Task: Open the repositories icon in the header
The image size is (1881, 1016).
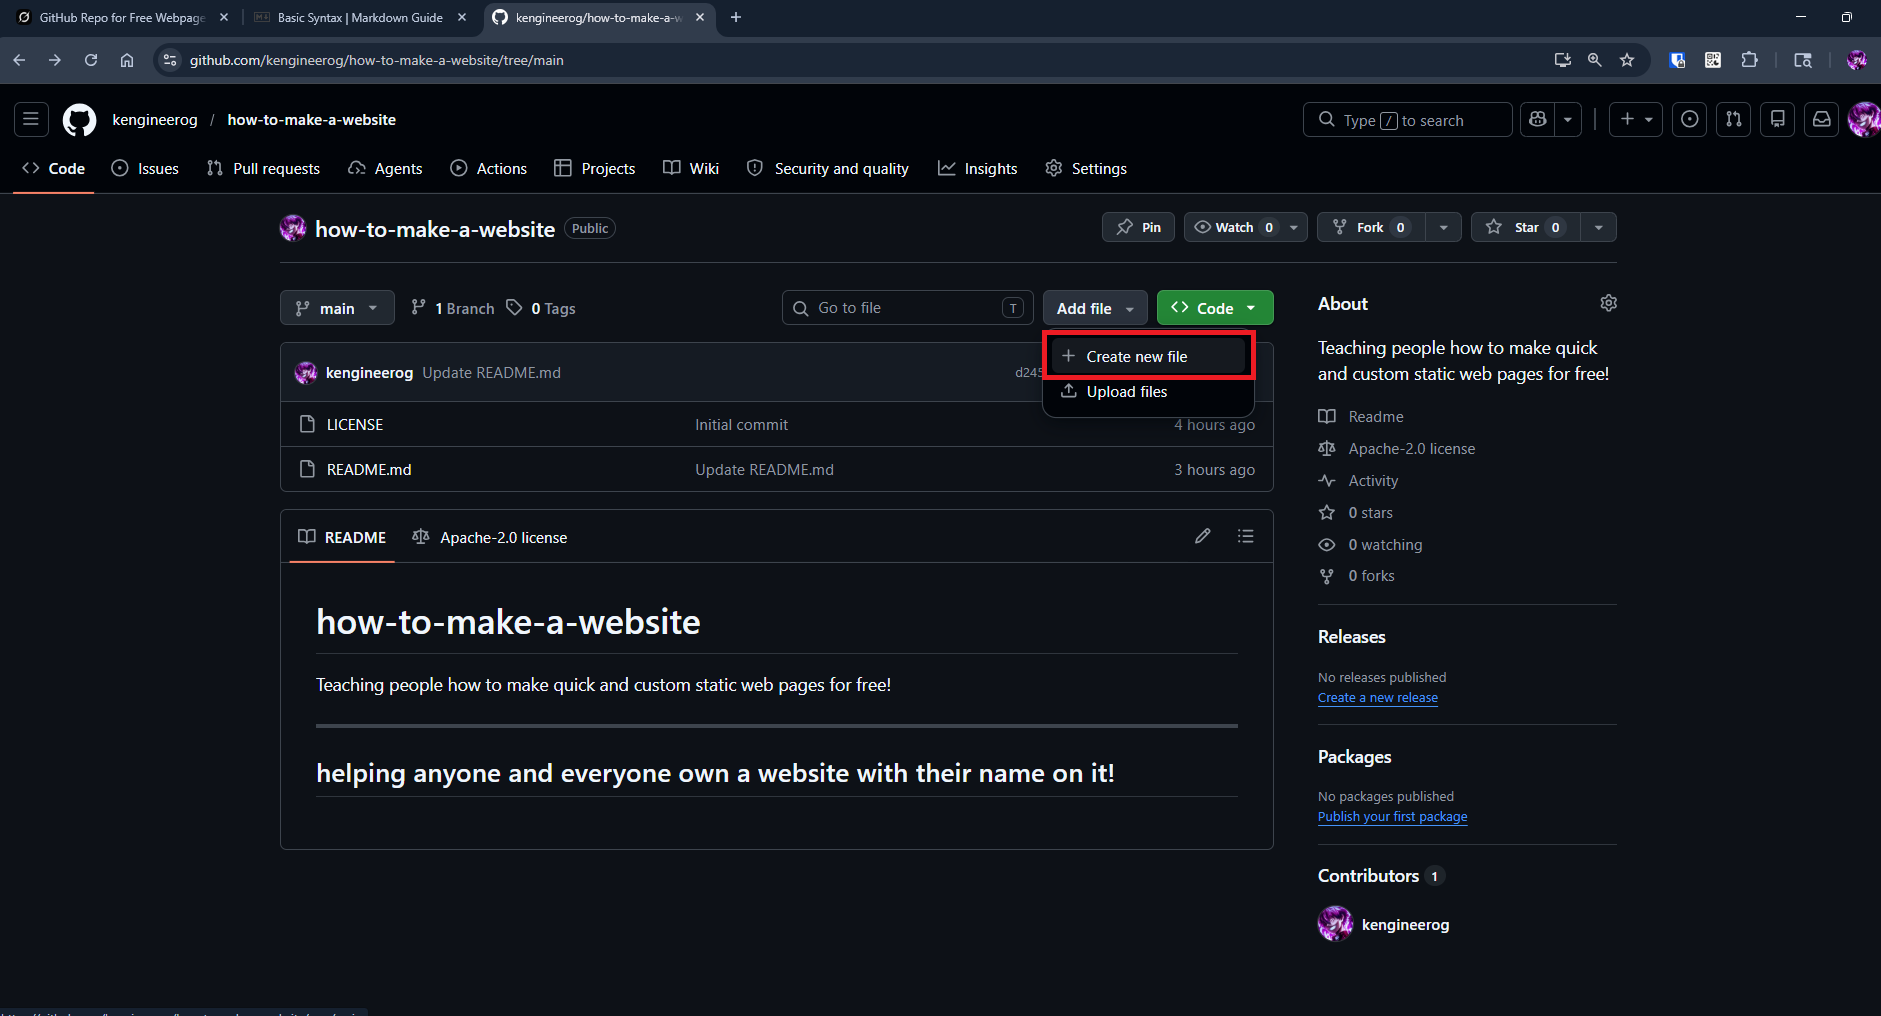Action: pyautogui.click(x=1778, y=119)
